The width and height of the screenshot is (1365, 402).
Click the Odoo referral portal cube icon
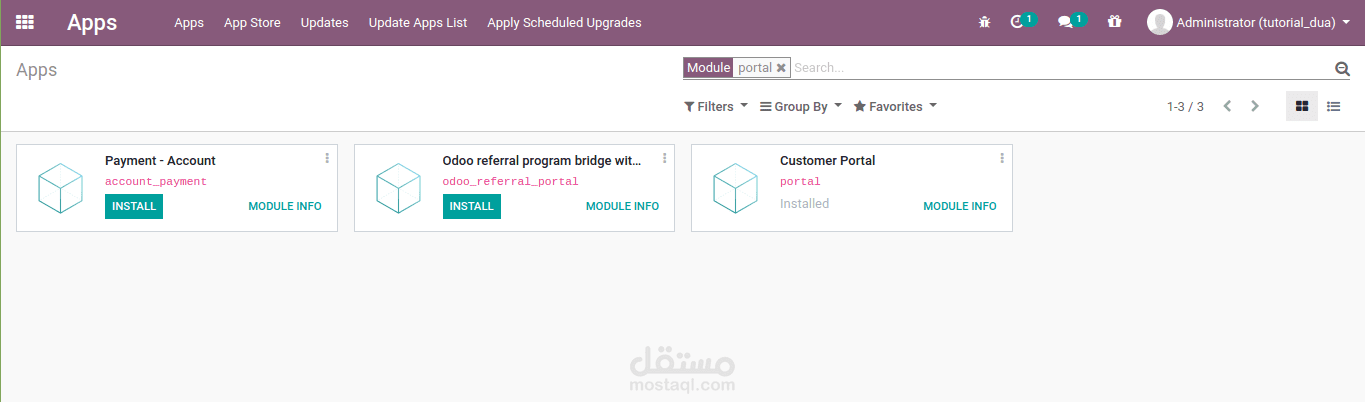click(x=398, y=188)
